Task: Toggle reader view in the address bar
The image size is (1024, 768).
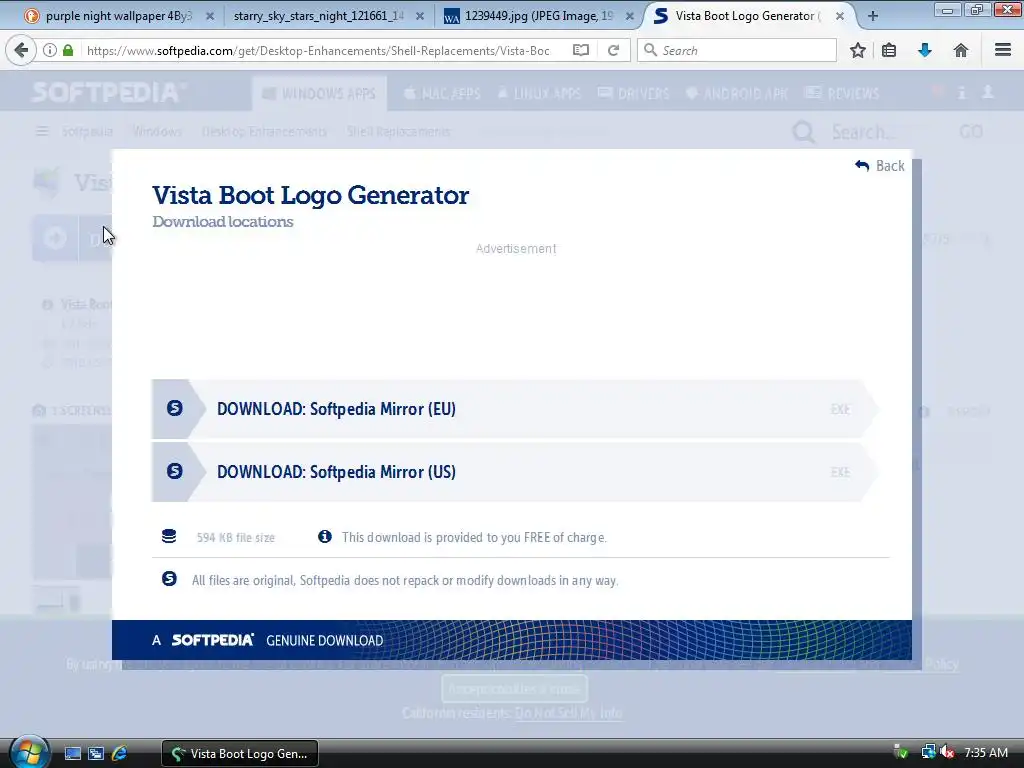Action: tap(581, 50)
